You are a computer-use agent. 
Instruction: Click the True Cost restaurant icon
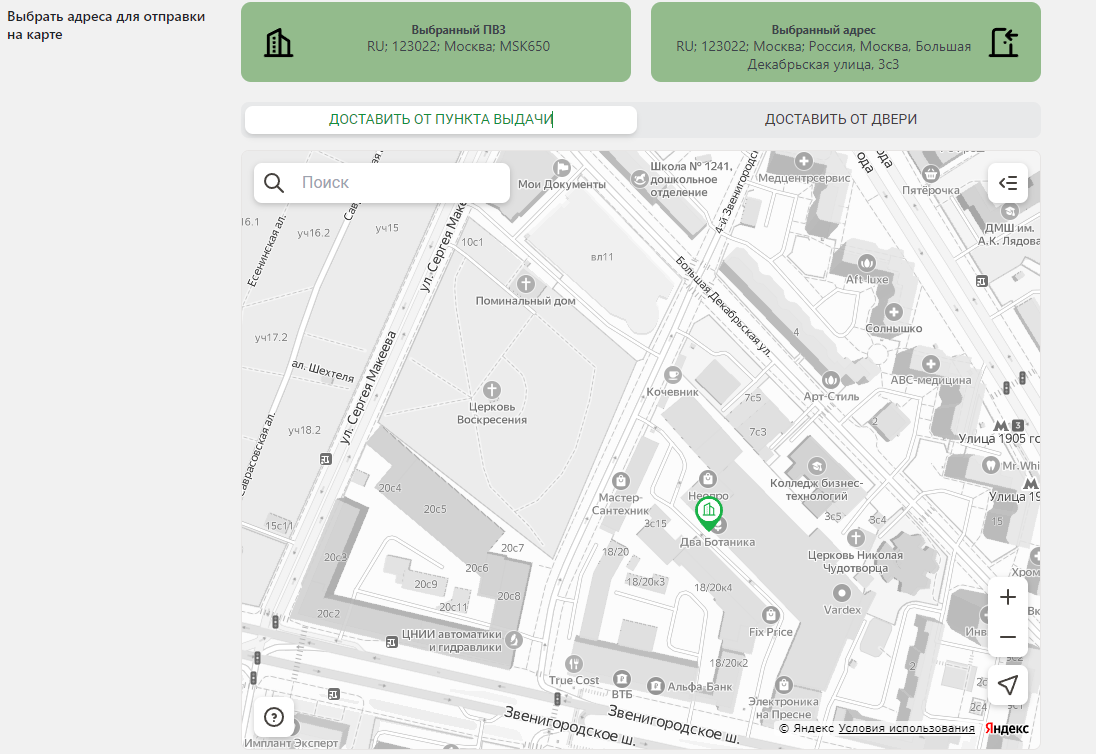[574, 664]
